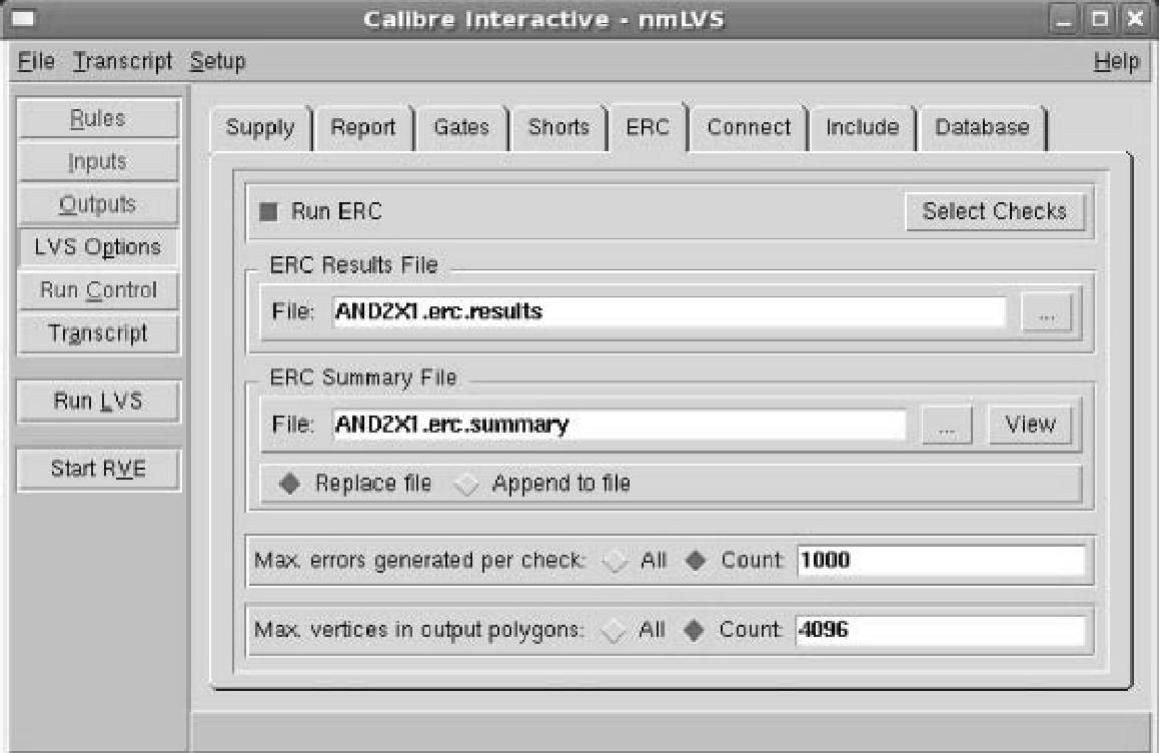Switch to the Include tab
This screenshot has width=1159, height=753.
(863, 128)
